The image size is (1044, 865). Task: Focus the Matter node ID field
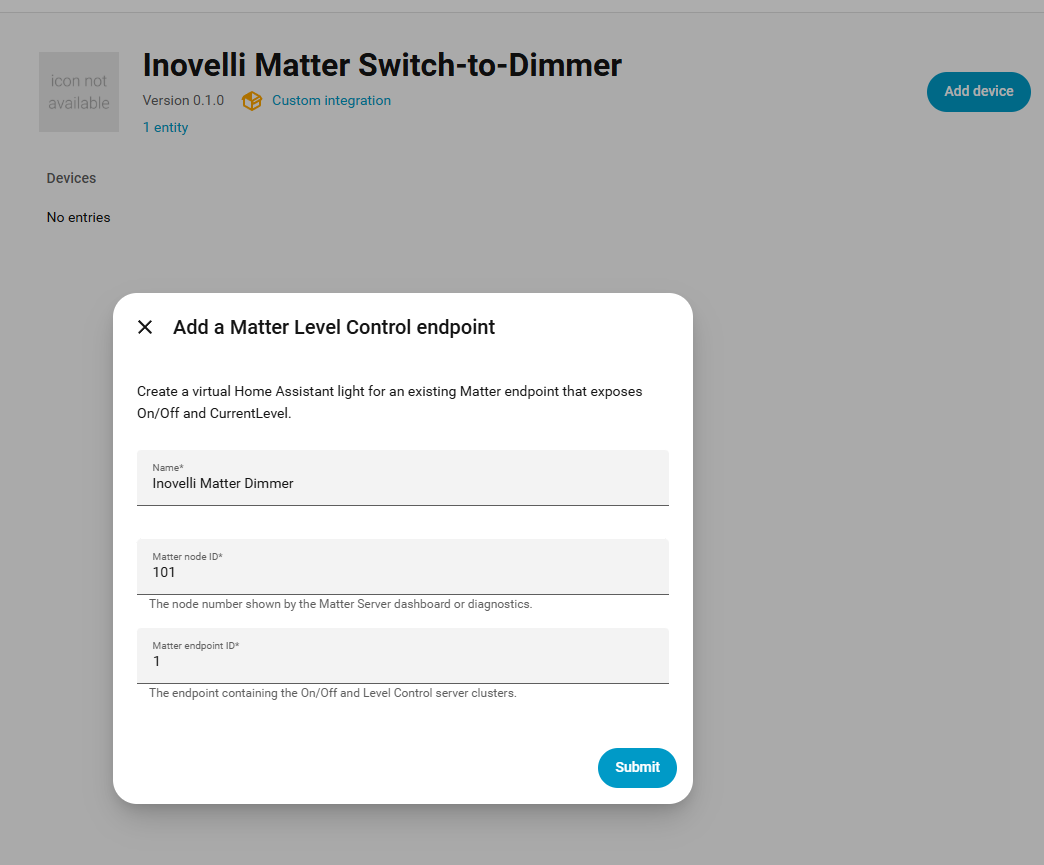pos(403,567)
